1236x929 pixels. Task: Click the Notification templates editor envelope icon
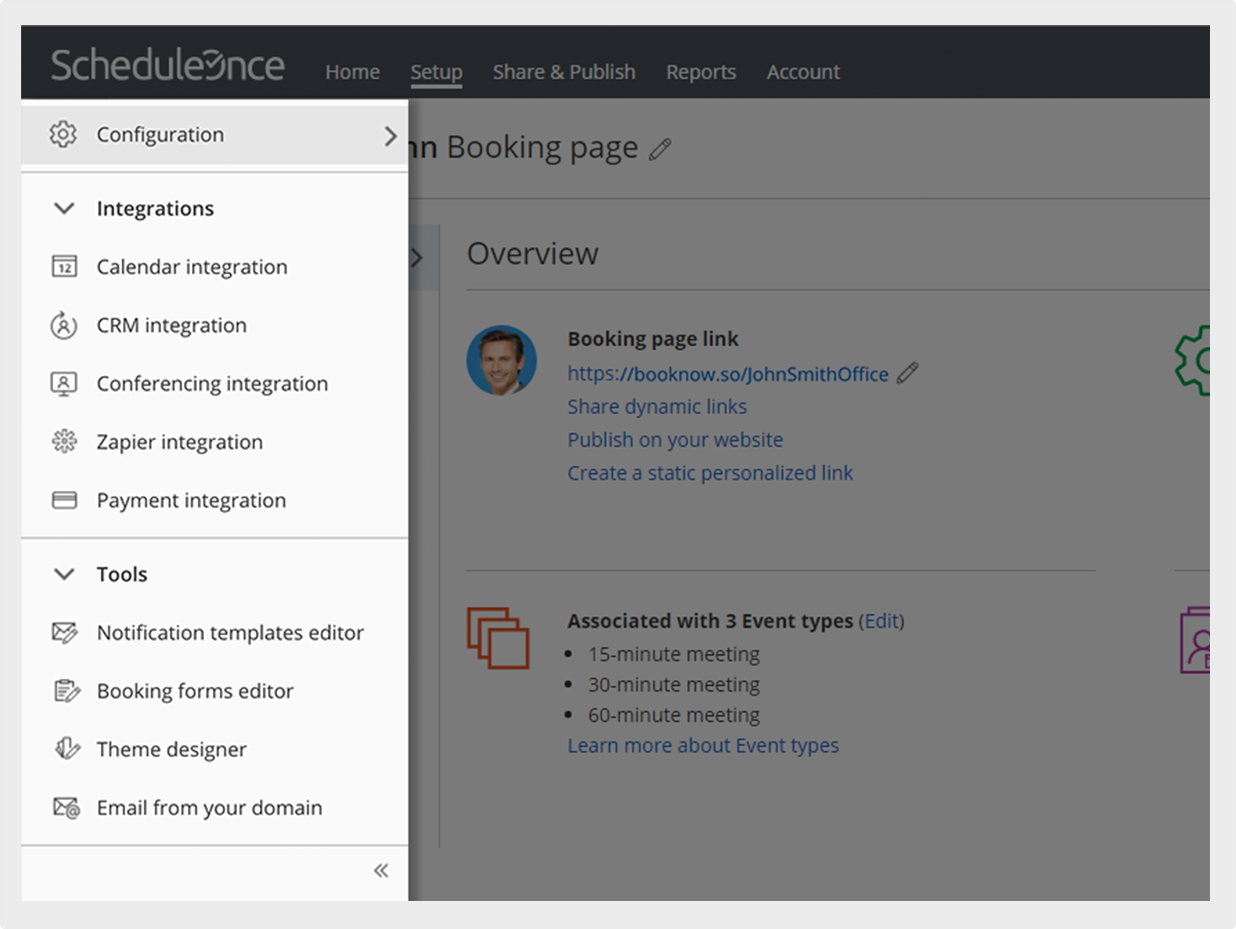click(65, 633)
